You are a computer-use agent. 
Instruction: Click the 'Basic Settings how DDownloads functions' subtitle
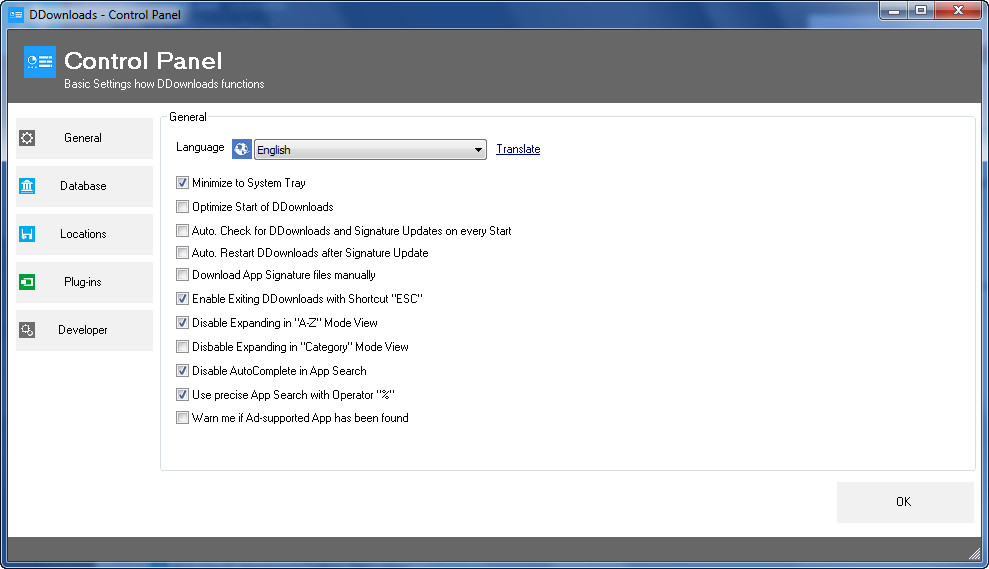[164, 84]
